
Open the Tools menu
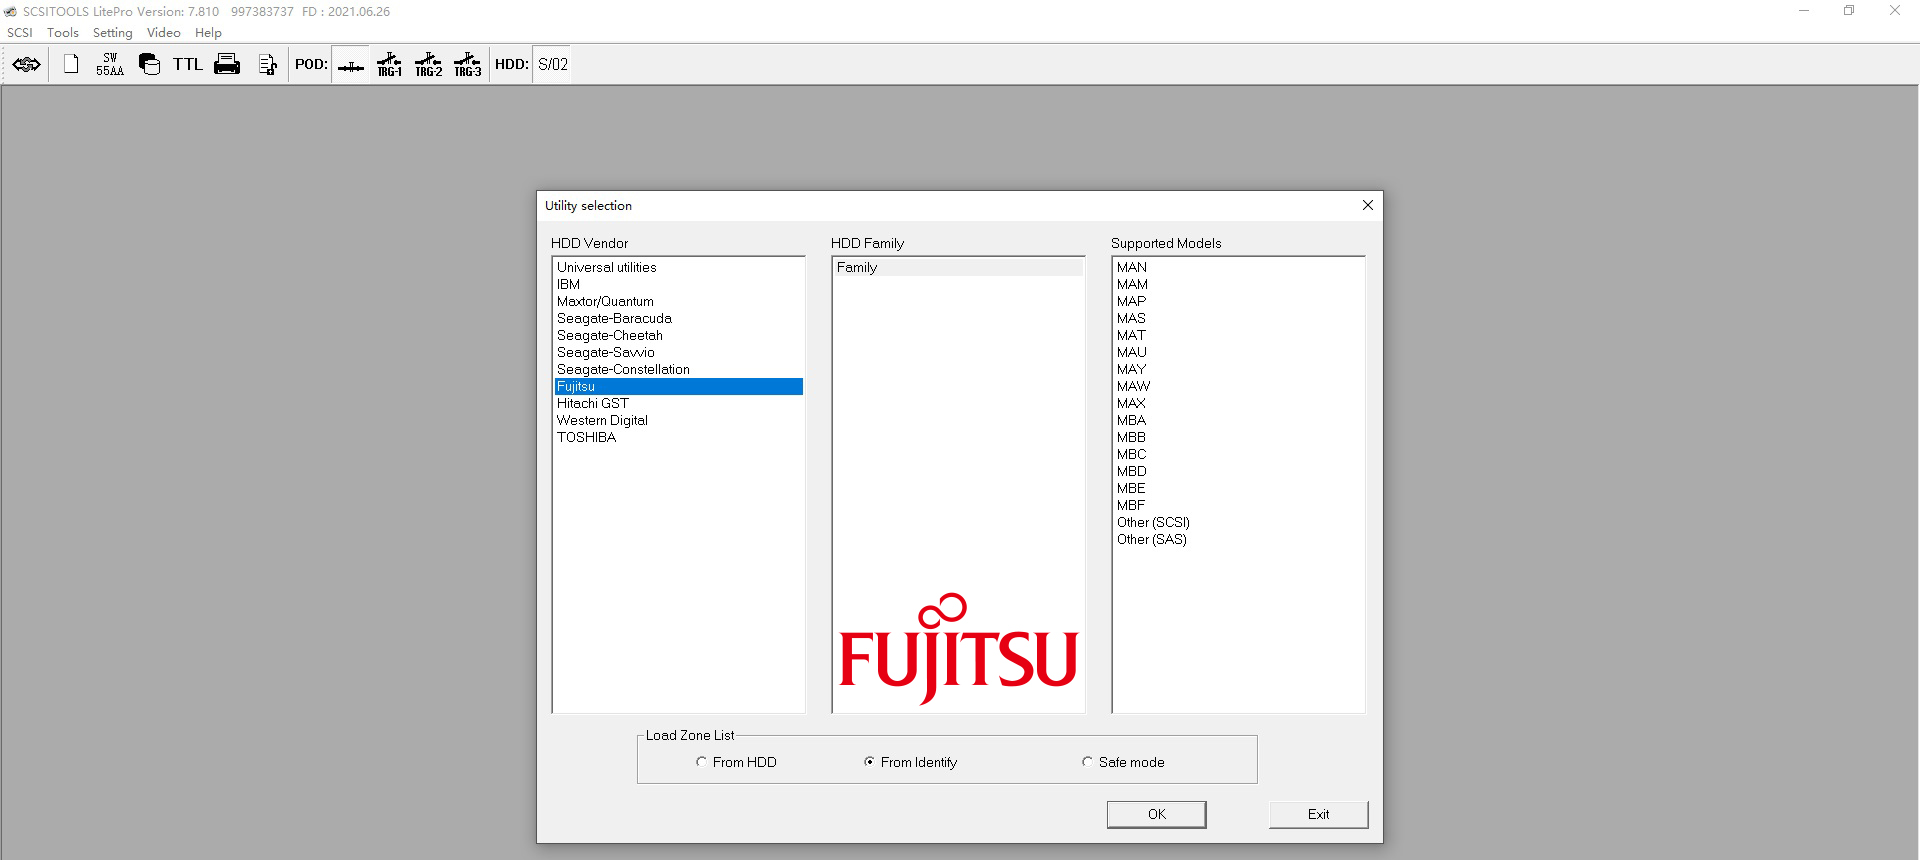(x=63, y=33)
